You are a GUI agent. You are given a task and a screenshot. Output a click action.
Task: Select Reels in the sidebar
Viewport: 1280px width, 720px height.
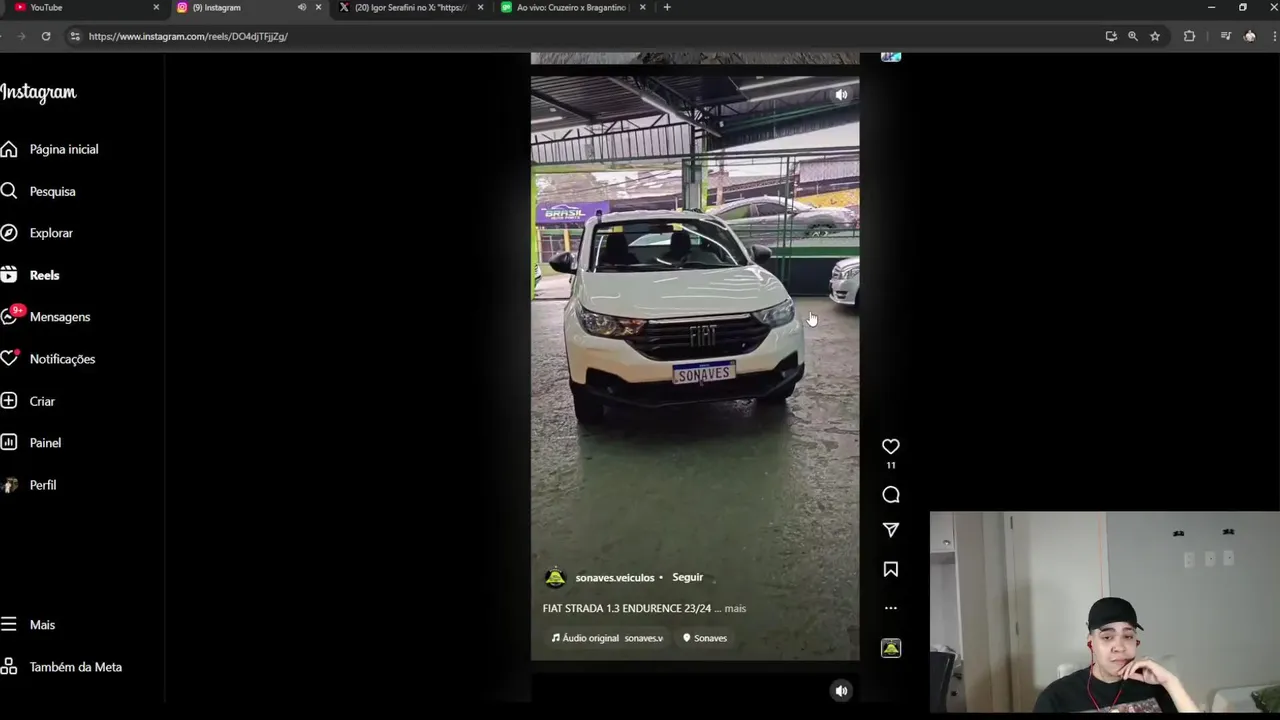tap(30, 275)
